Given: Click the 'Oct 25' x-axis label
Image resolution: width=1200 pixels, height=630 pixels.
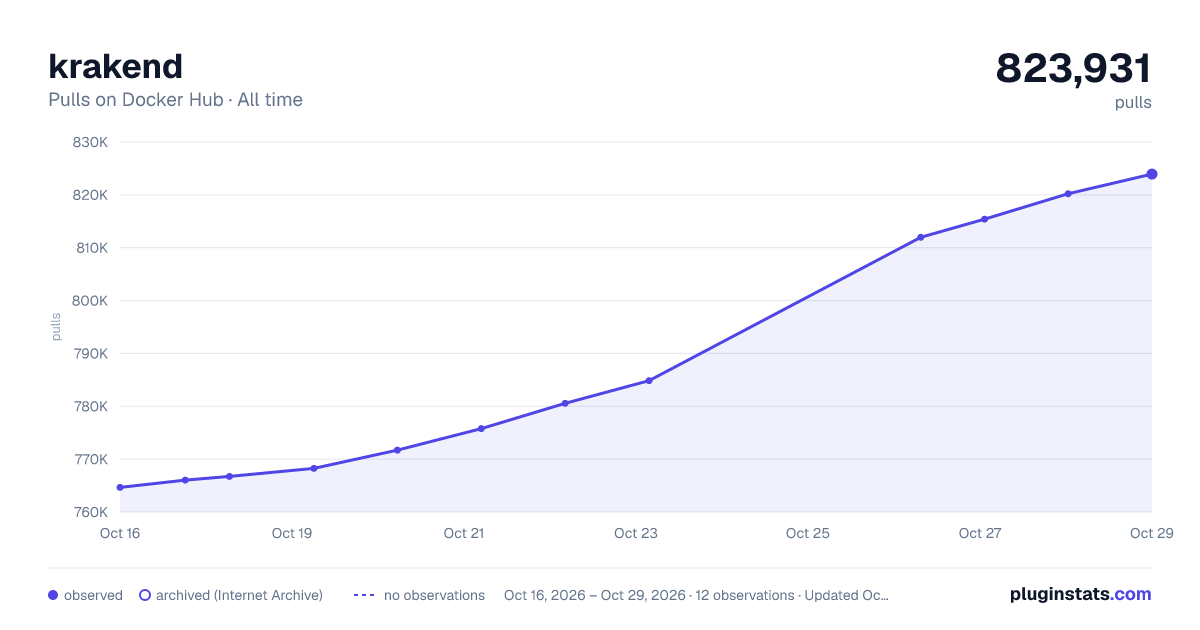Looking at the screenshot, I should pos(808,533).
